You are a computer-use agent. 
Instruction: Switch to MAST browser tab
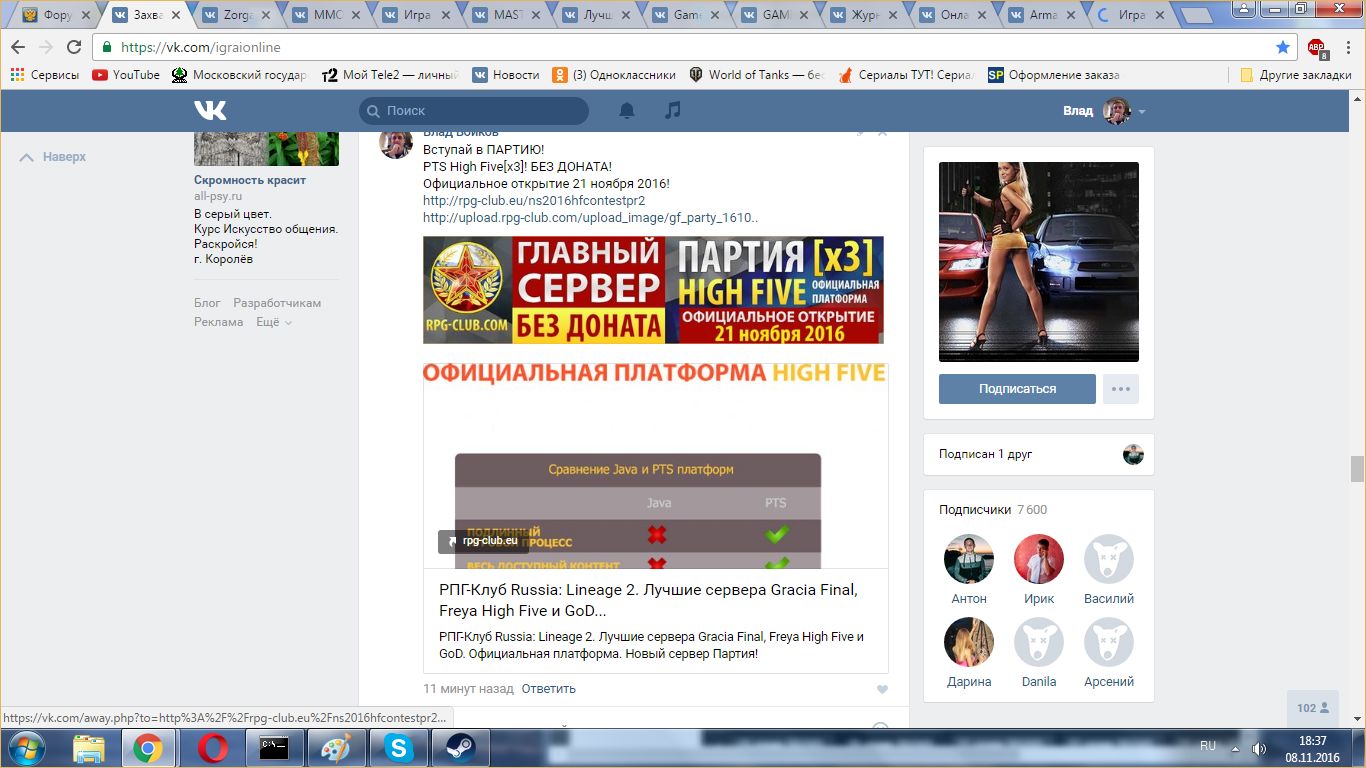coord(505,15)
